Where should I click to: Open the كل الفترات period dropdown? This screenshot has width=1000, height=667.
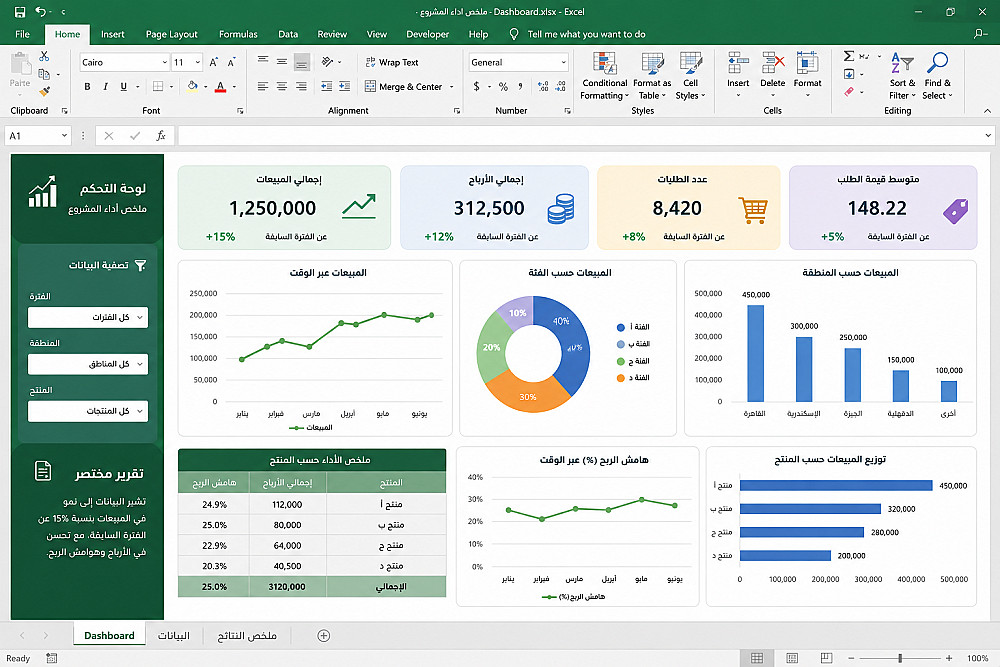88,317
